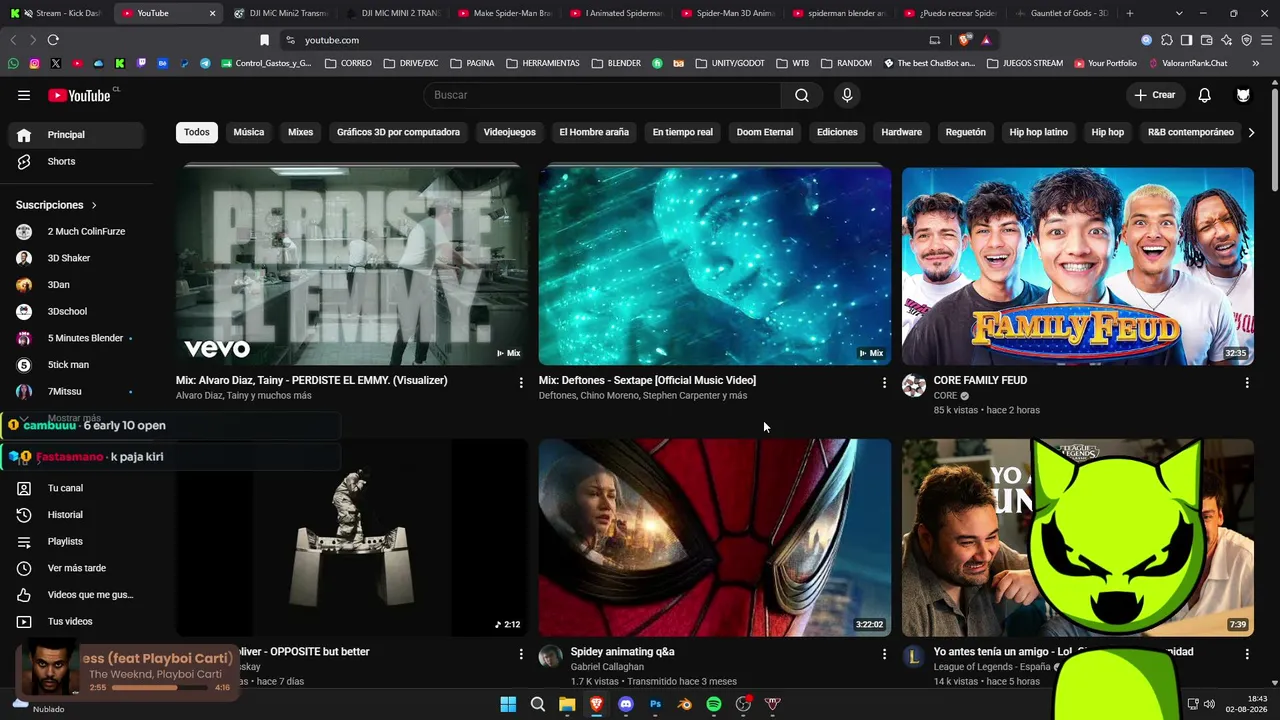Click the Buscar search field
The height and width of the screenshot is (720, 1280).
[x=603, y=95]
